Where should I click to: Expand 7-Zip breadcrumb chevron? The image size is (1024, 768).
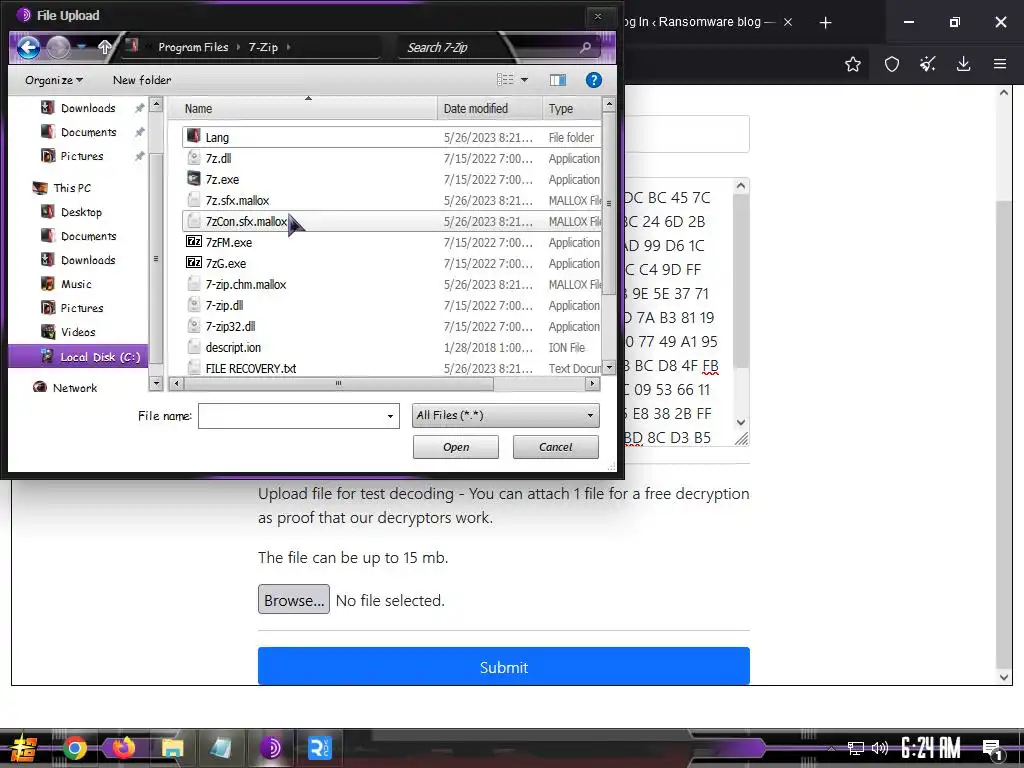tap(289, 47)
